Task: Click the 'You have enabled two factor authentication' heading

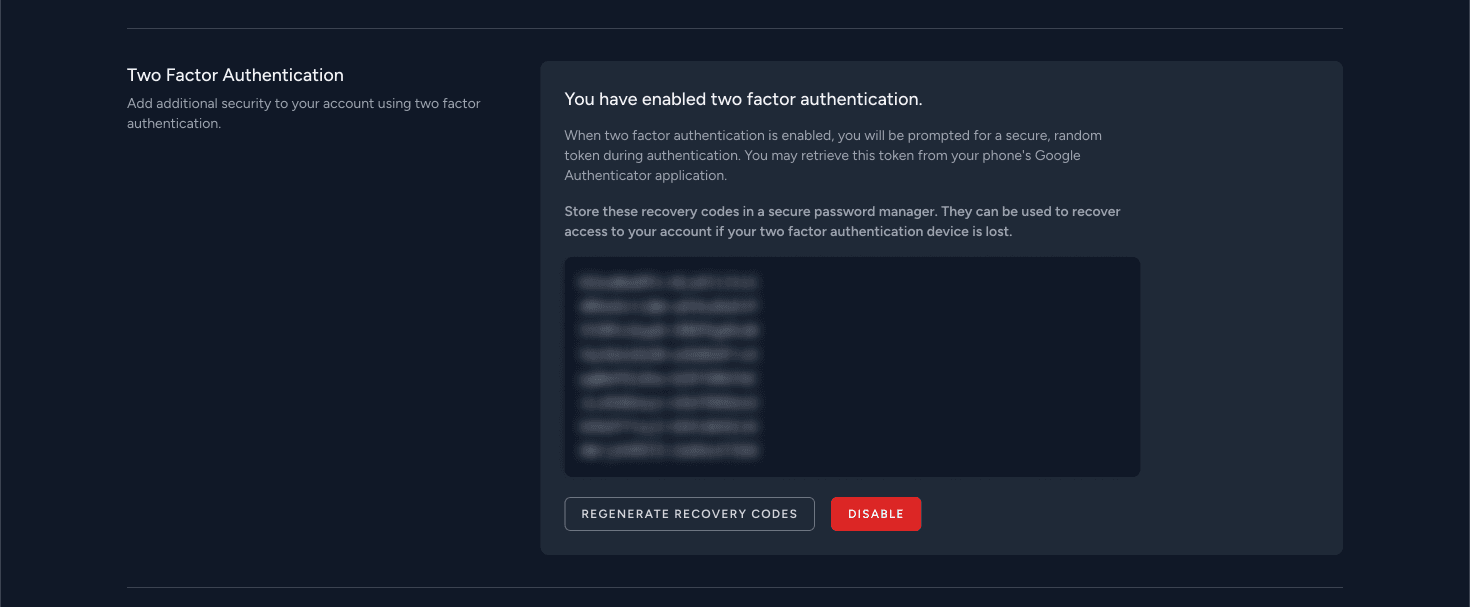Action: tap(743, 99)
